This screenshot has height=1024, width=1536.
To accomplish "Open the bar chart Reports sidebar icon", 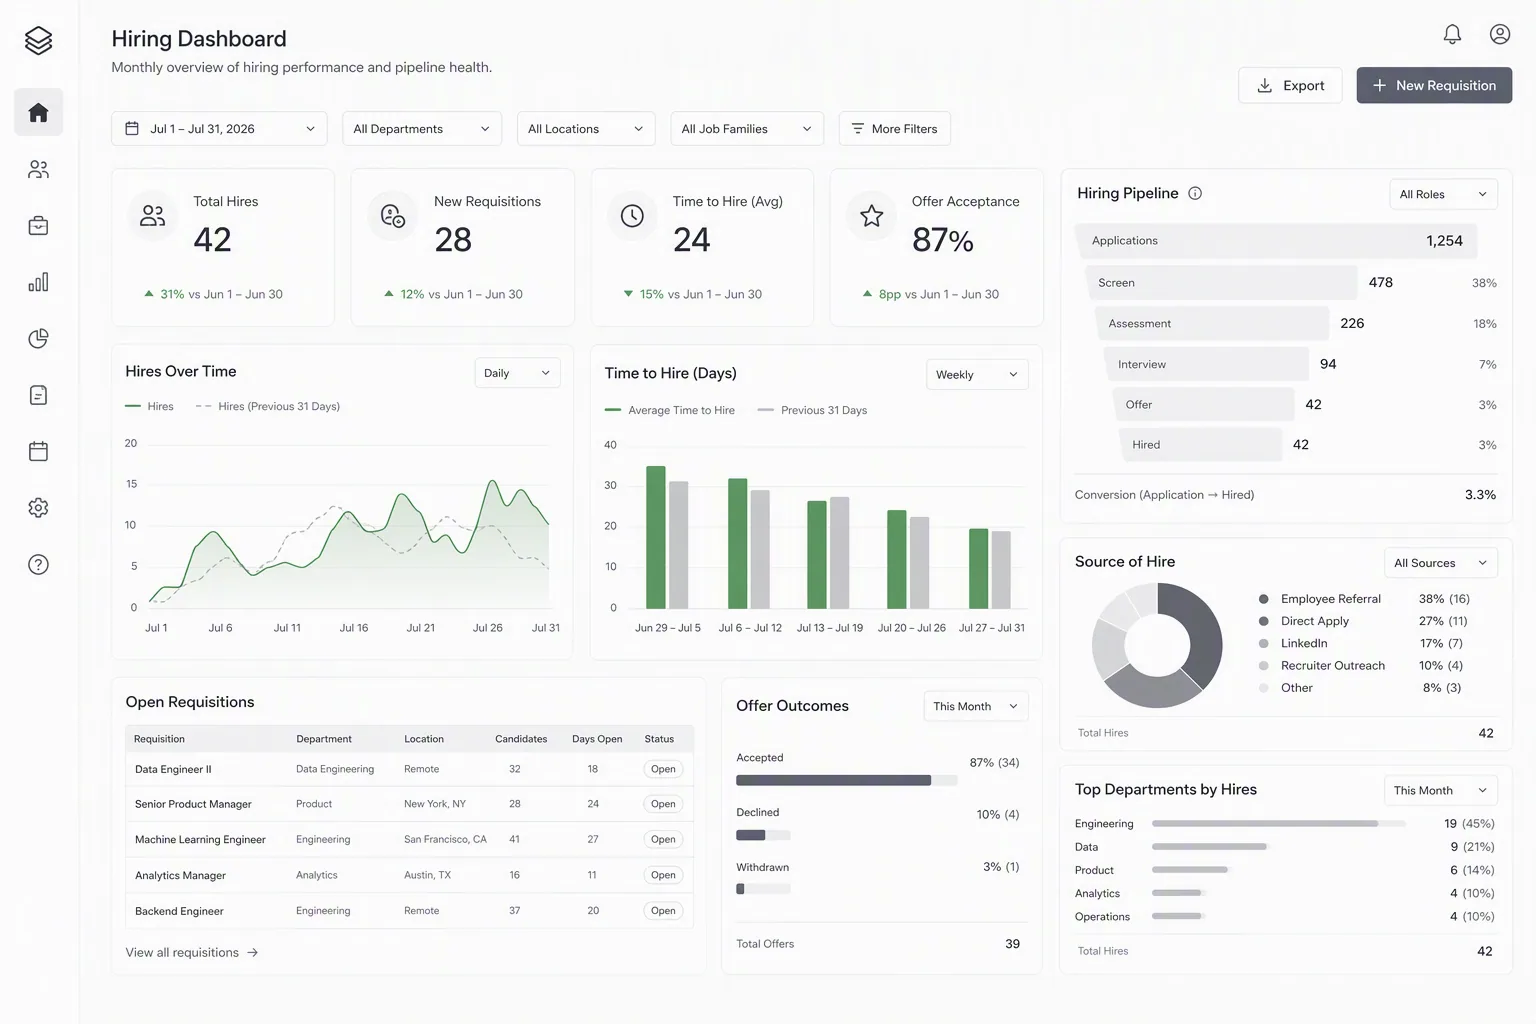I will pos(38,282).
